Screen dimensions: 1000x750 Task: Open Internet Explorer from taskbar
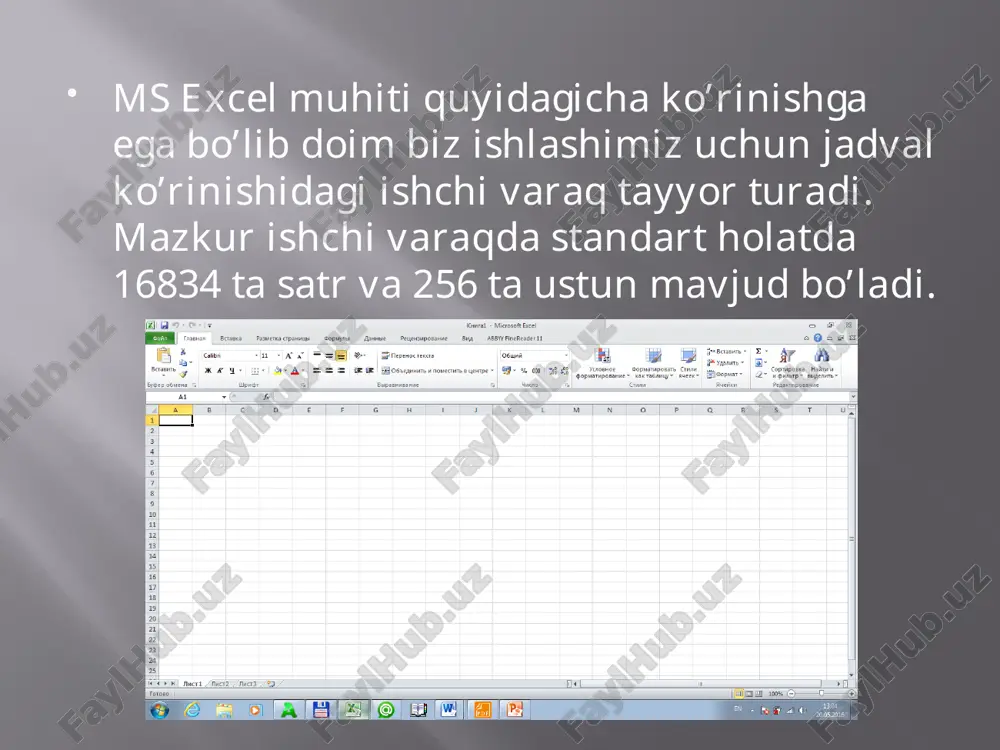[x=192, y=710]
